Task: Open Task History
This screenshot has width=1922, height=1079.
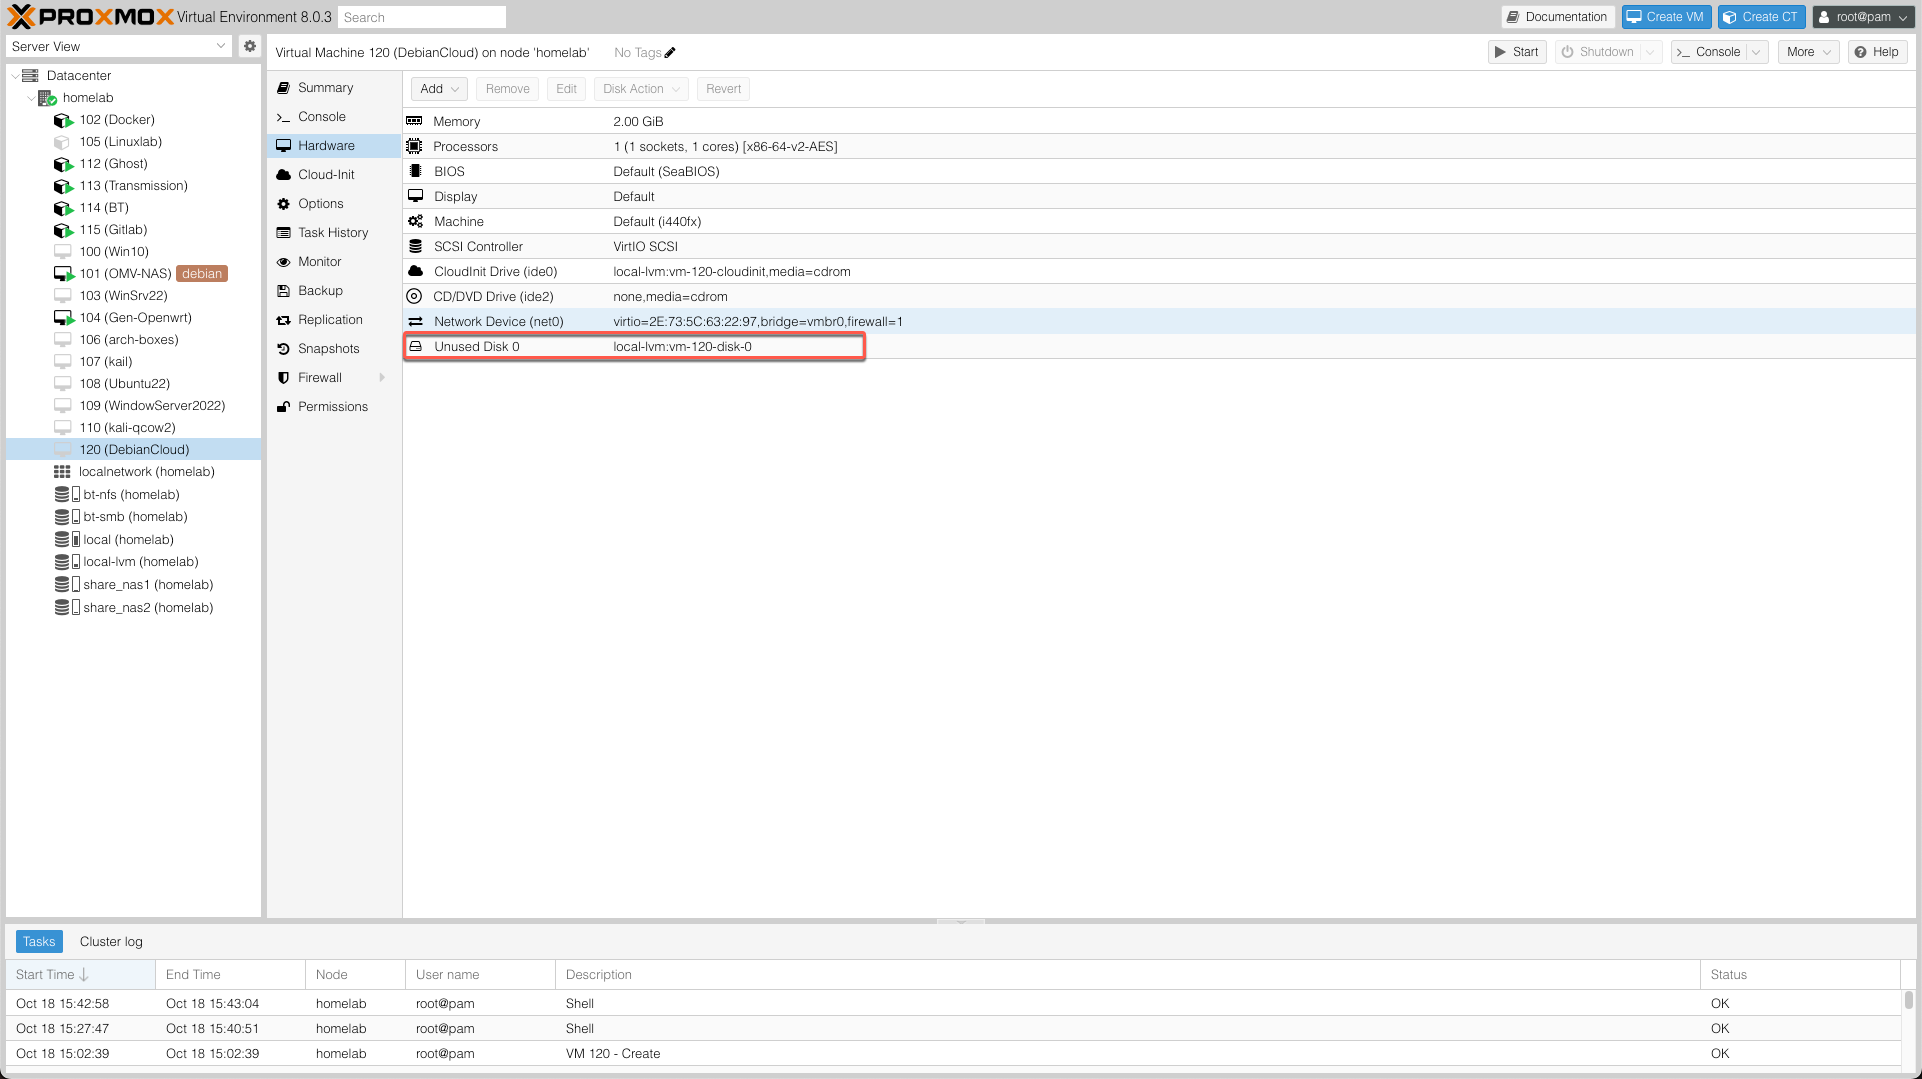Action: pos(334,233)
